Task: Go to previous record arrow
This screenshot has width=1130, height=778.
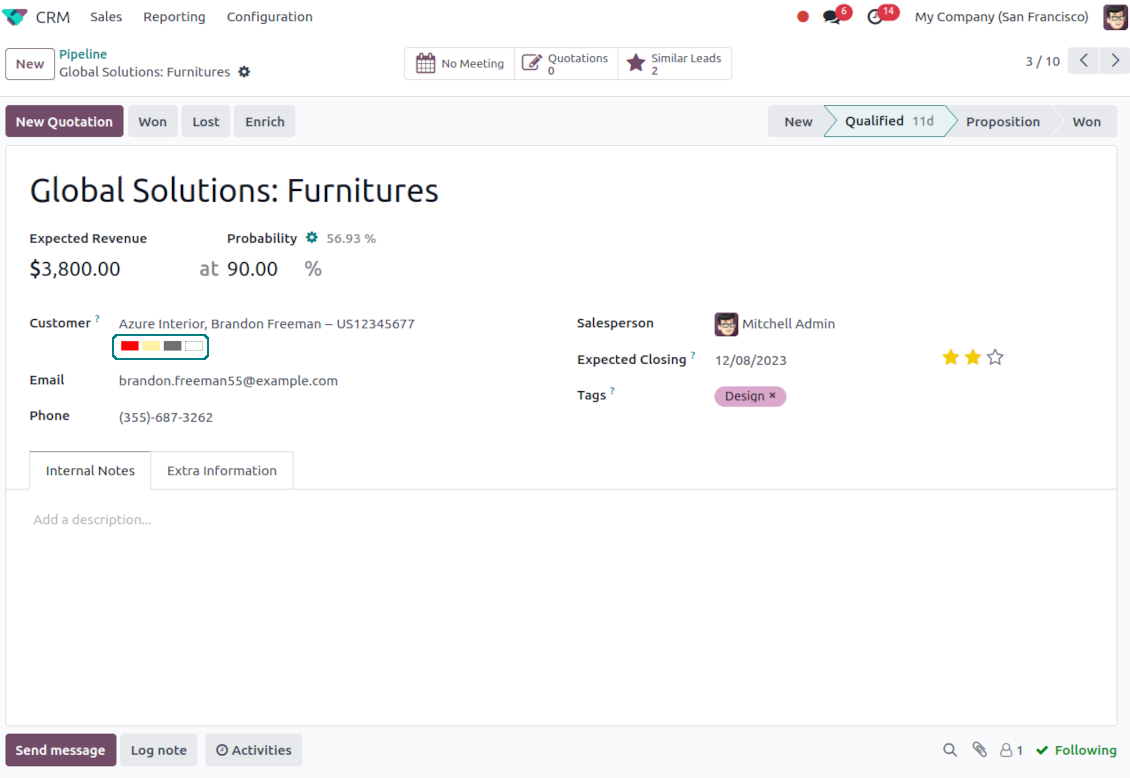Action: (x=1084, y=61)
